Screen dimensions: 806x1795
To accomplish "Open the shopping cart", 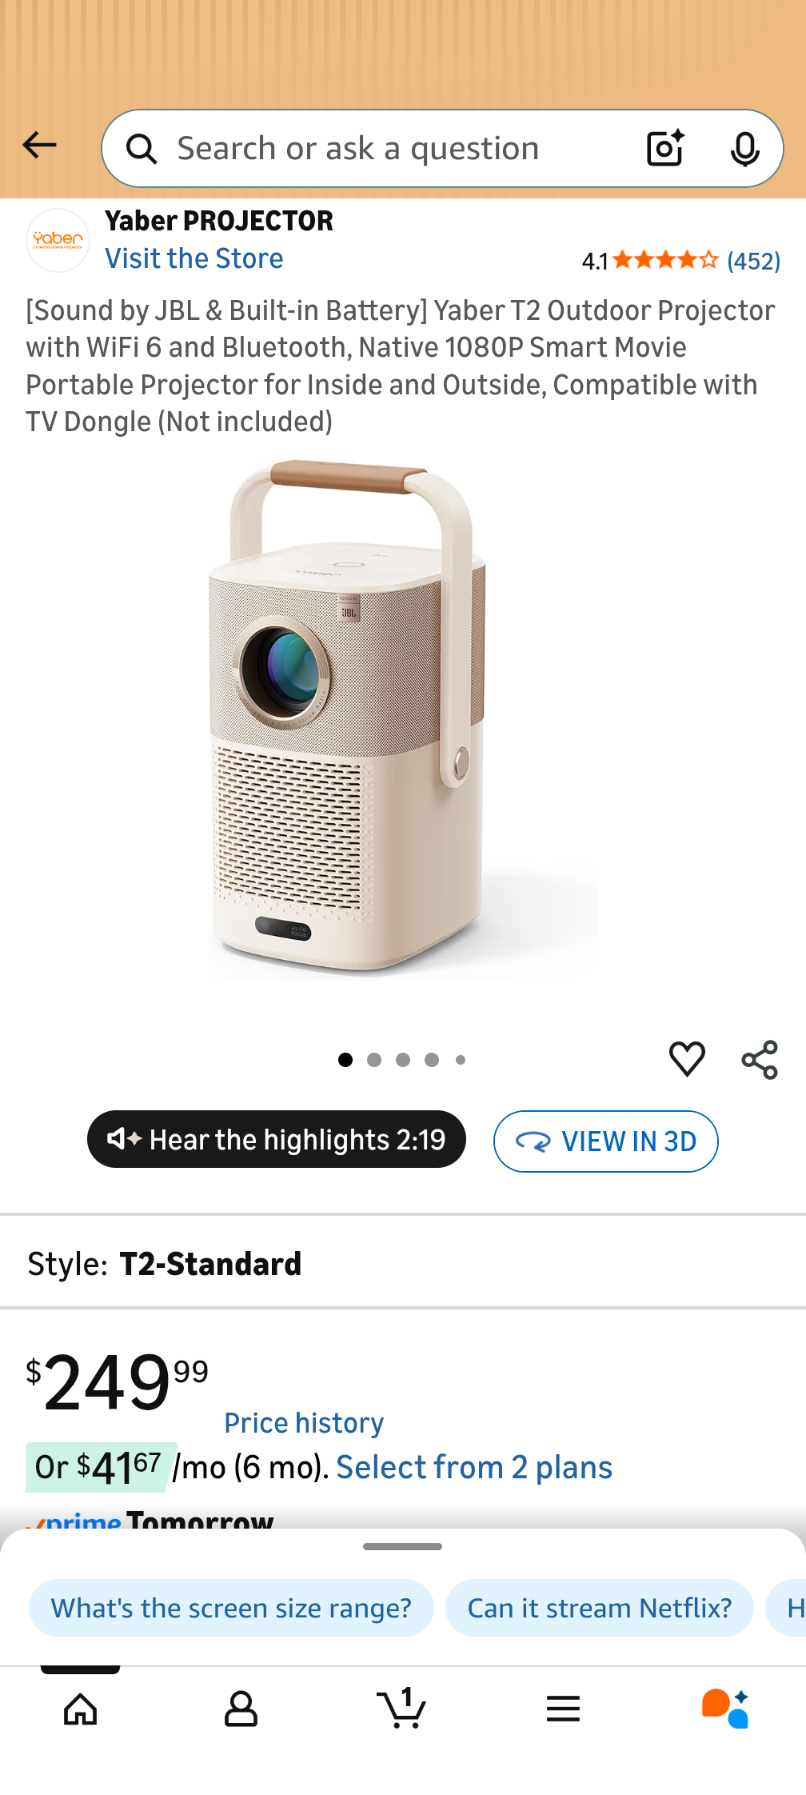I will pos(402,1708).
